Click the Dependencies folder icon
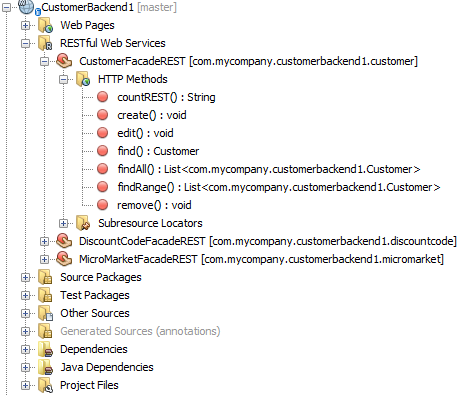Image resolution: width=457 pixels, height=395 pixels. 45,349
